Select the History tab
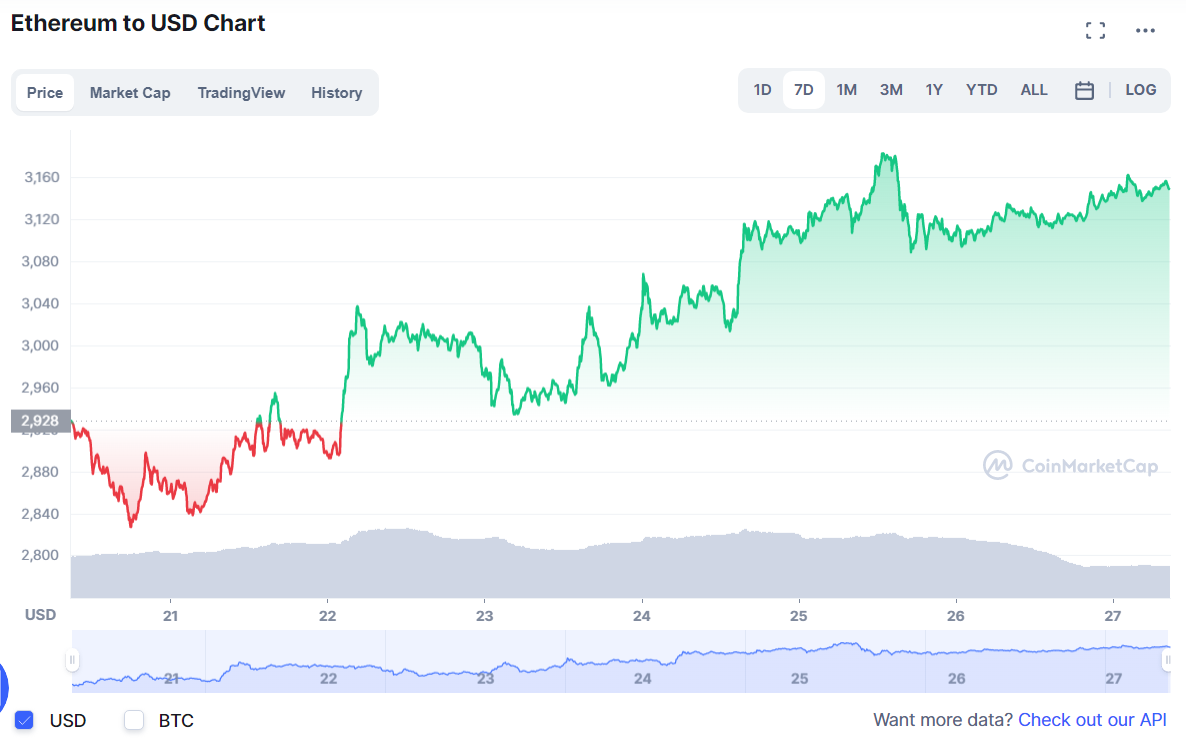 pyautogui.click(x=336, y=93)
